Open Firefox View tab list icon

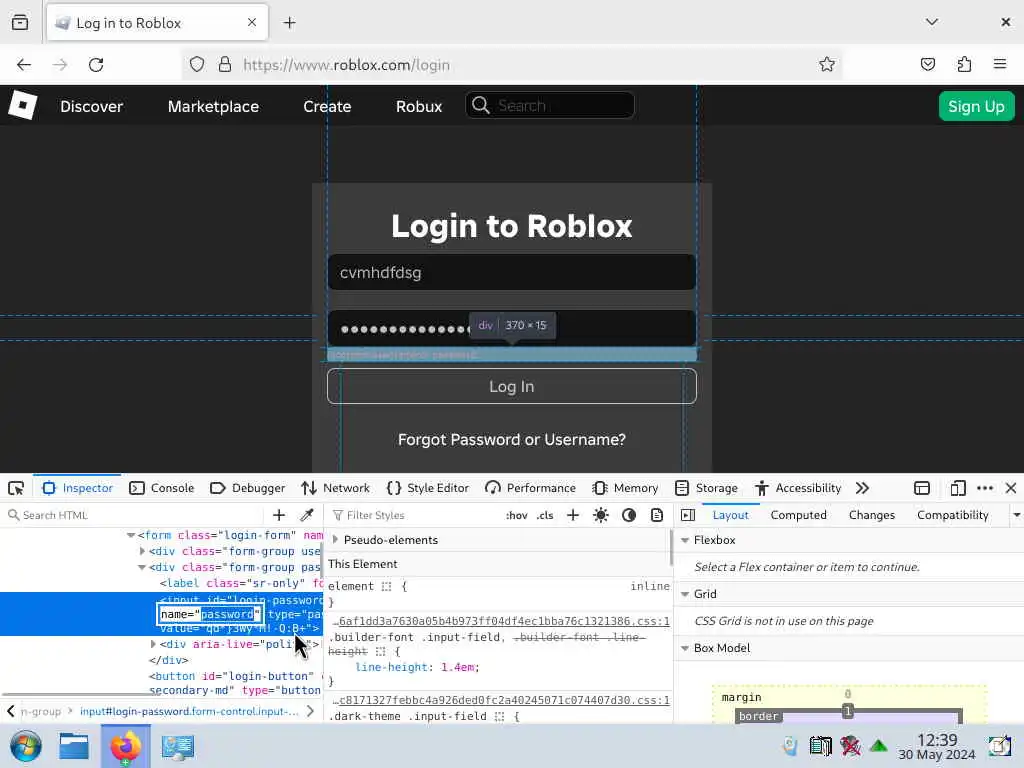20,22
